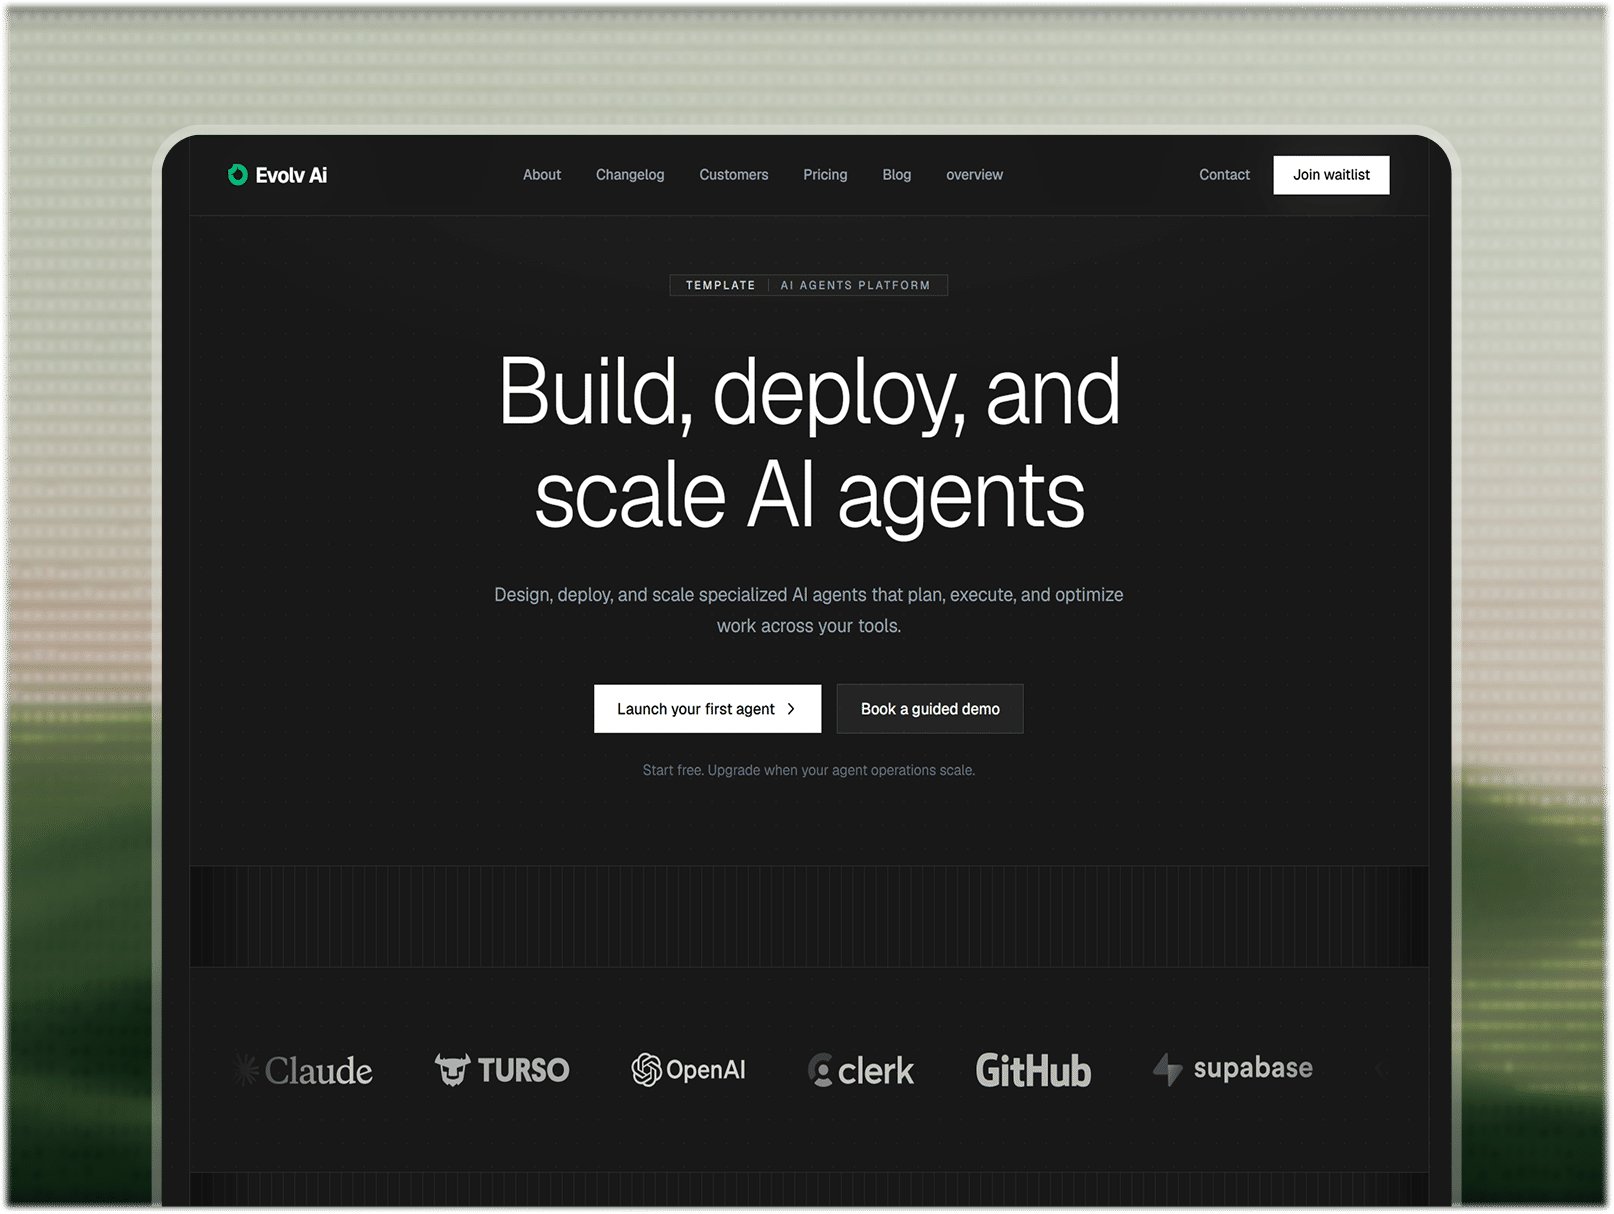Click the TURSO wordmark
This screenshot has height=1214, width=1614.
pyautogui.click(x=523, y=1070)
